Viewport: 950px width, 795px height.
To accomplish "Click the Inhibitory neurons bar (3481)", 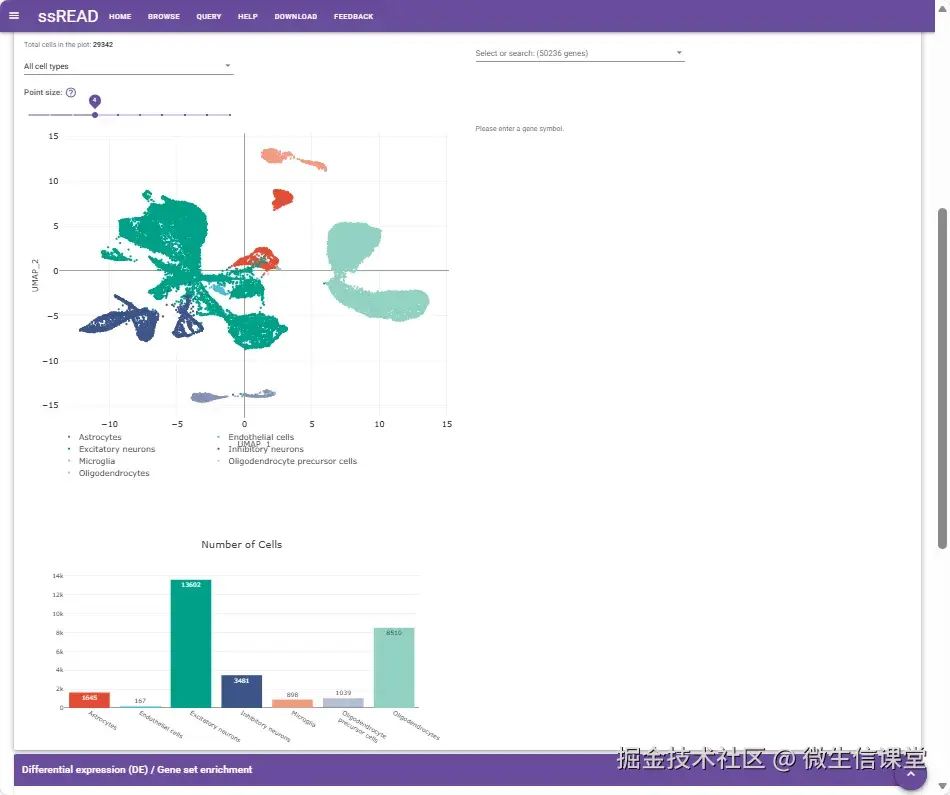I will point(242,691).
